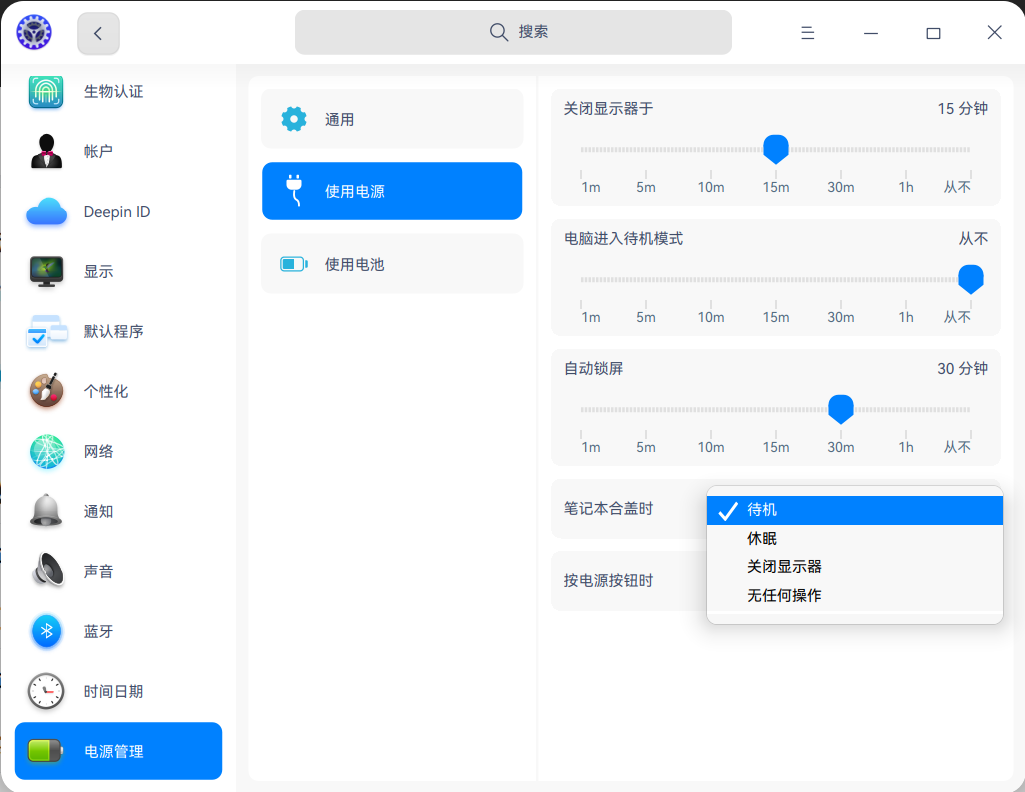
Task: Click the 时间日期 sidebar label
Action: (x=113, y=691)
